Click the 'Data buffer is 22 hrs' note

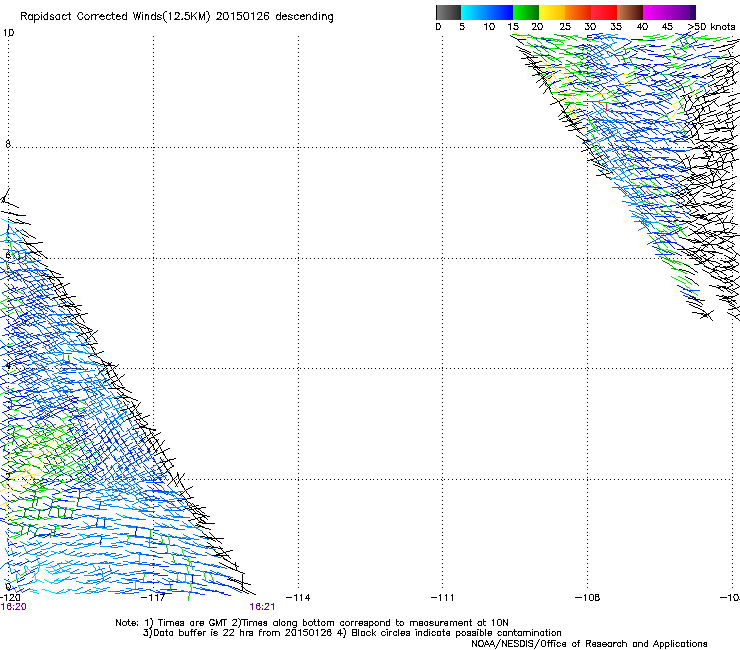(352, 633)
